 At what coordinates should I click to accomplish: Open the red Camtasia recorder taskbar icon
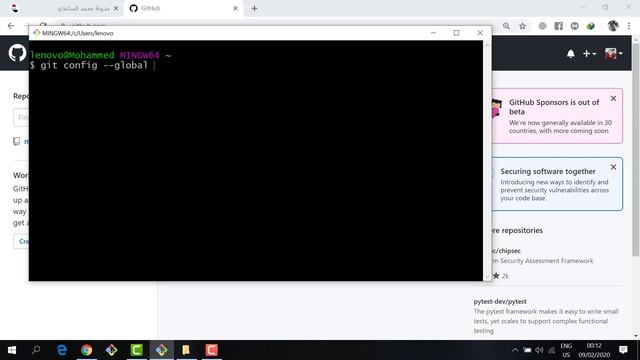pyautogui.click(x=211, y=350)
